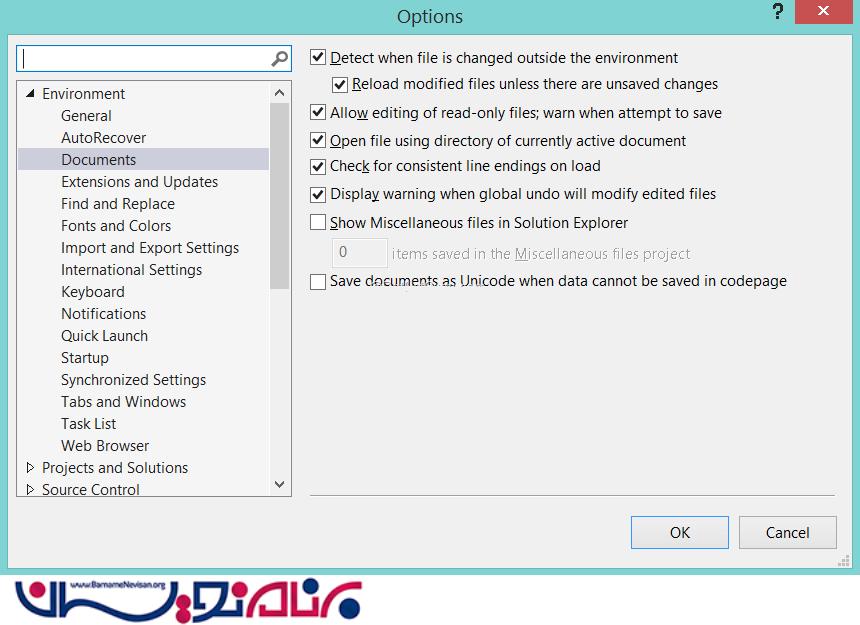Screen dimensions: 860x625
Task: Enable Show Miscellaneous files in Solution Explorer
Action: point(319,222)
